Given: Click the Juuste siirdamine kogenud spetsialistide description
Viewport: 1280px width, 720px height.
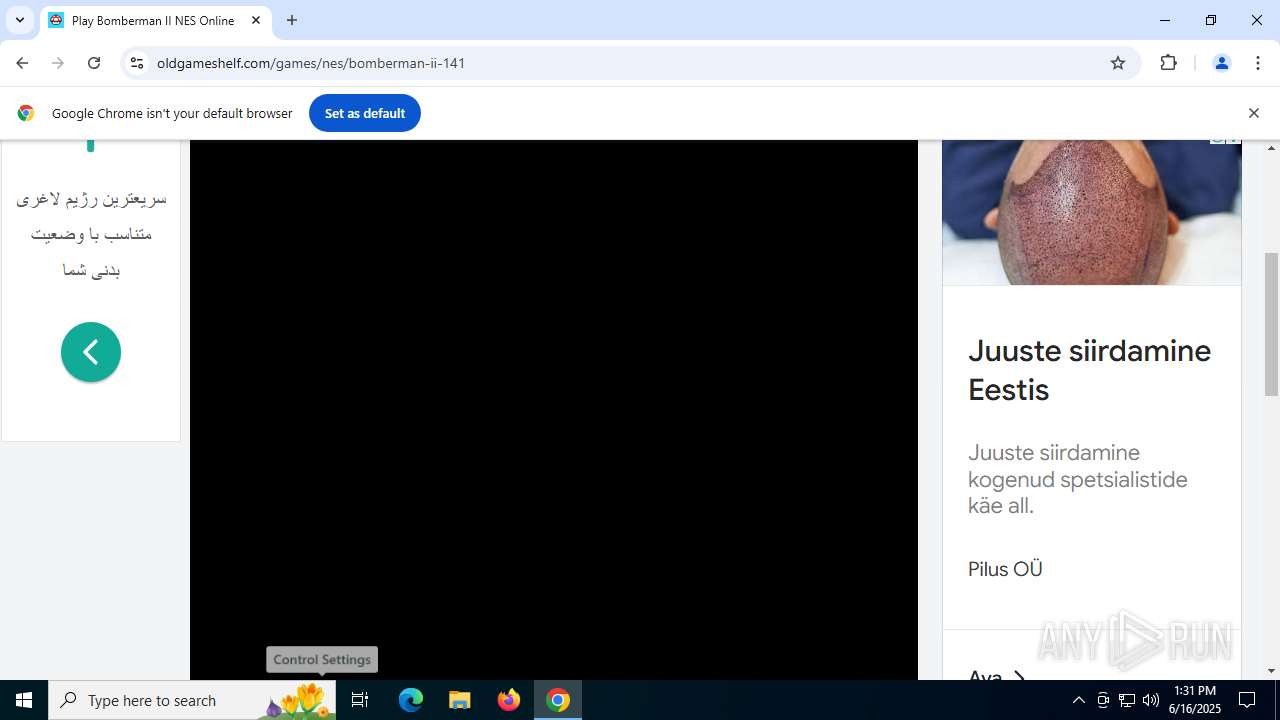Looking at the screenshot, I should pyautogui.click(x=1078, y=479).
